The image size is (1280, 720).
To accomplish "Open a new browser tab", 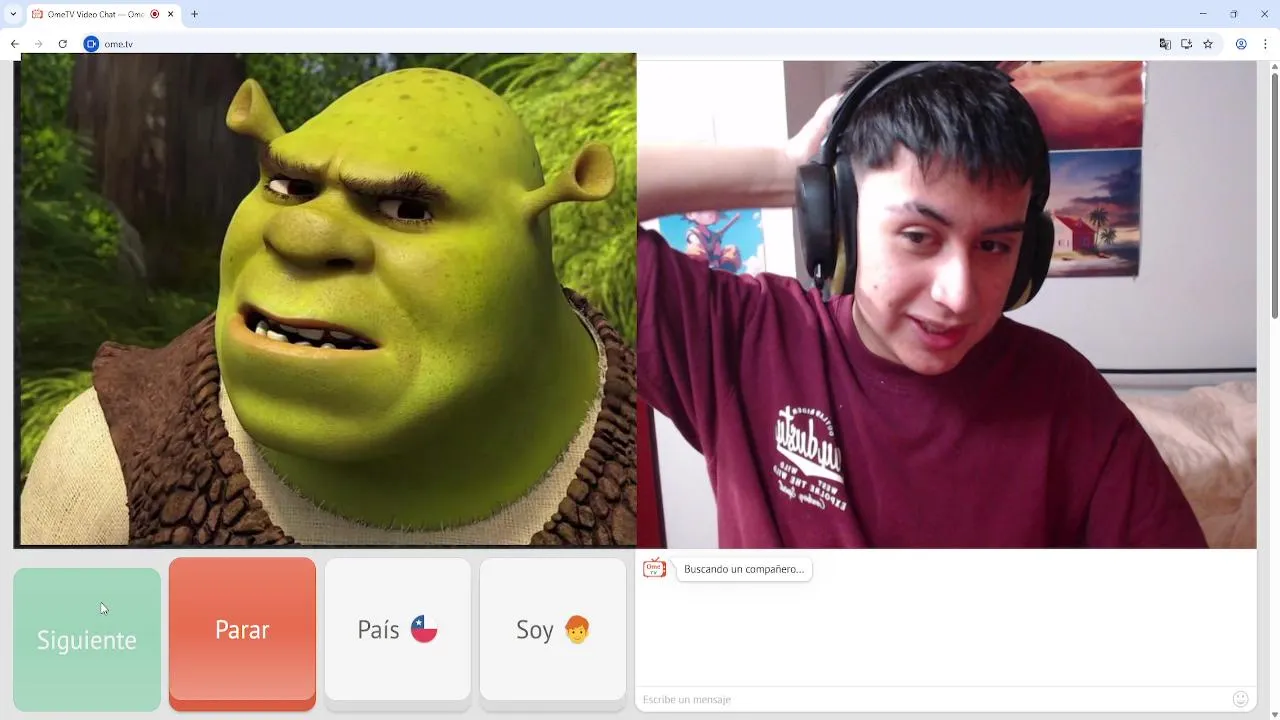I will coord(194,14).
